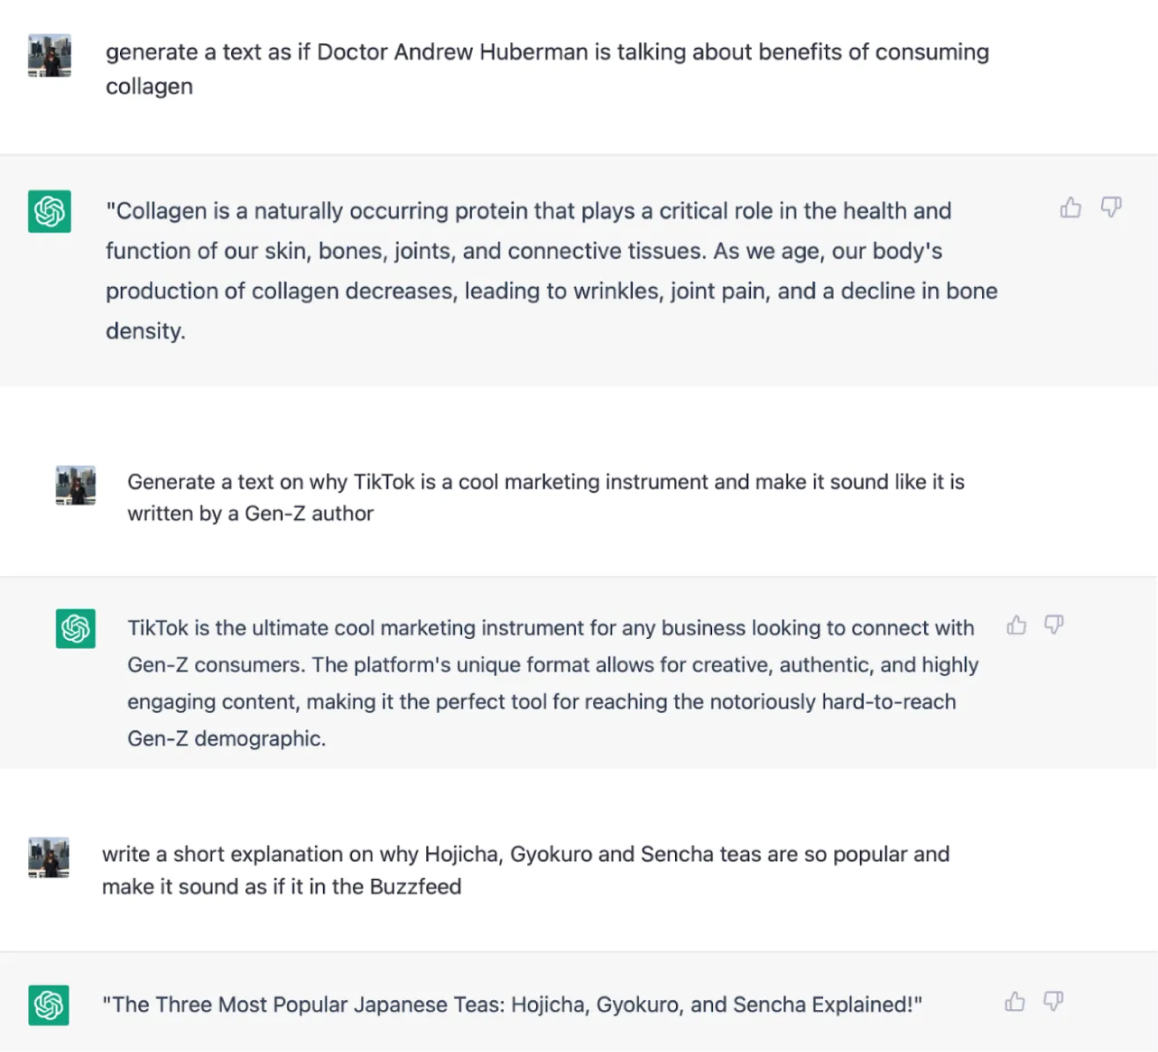Thumbs down the Japanese teas response
The height and width of the screenshot is (1052, 1158).
[1053, 1001]
